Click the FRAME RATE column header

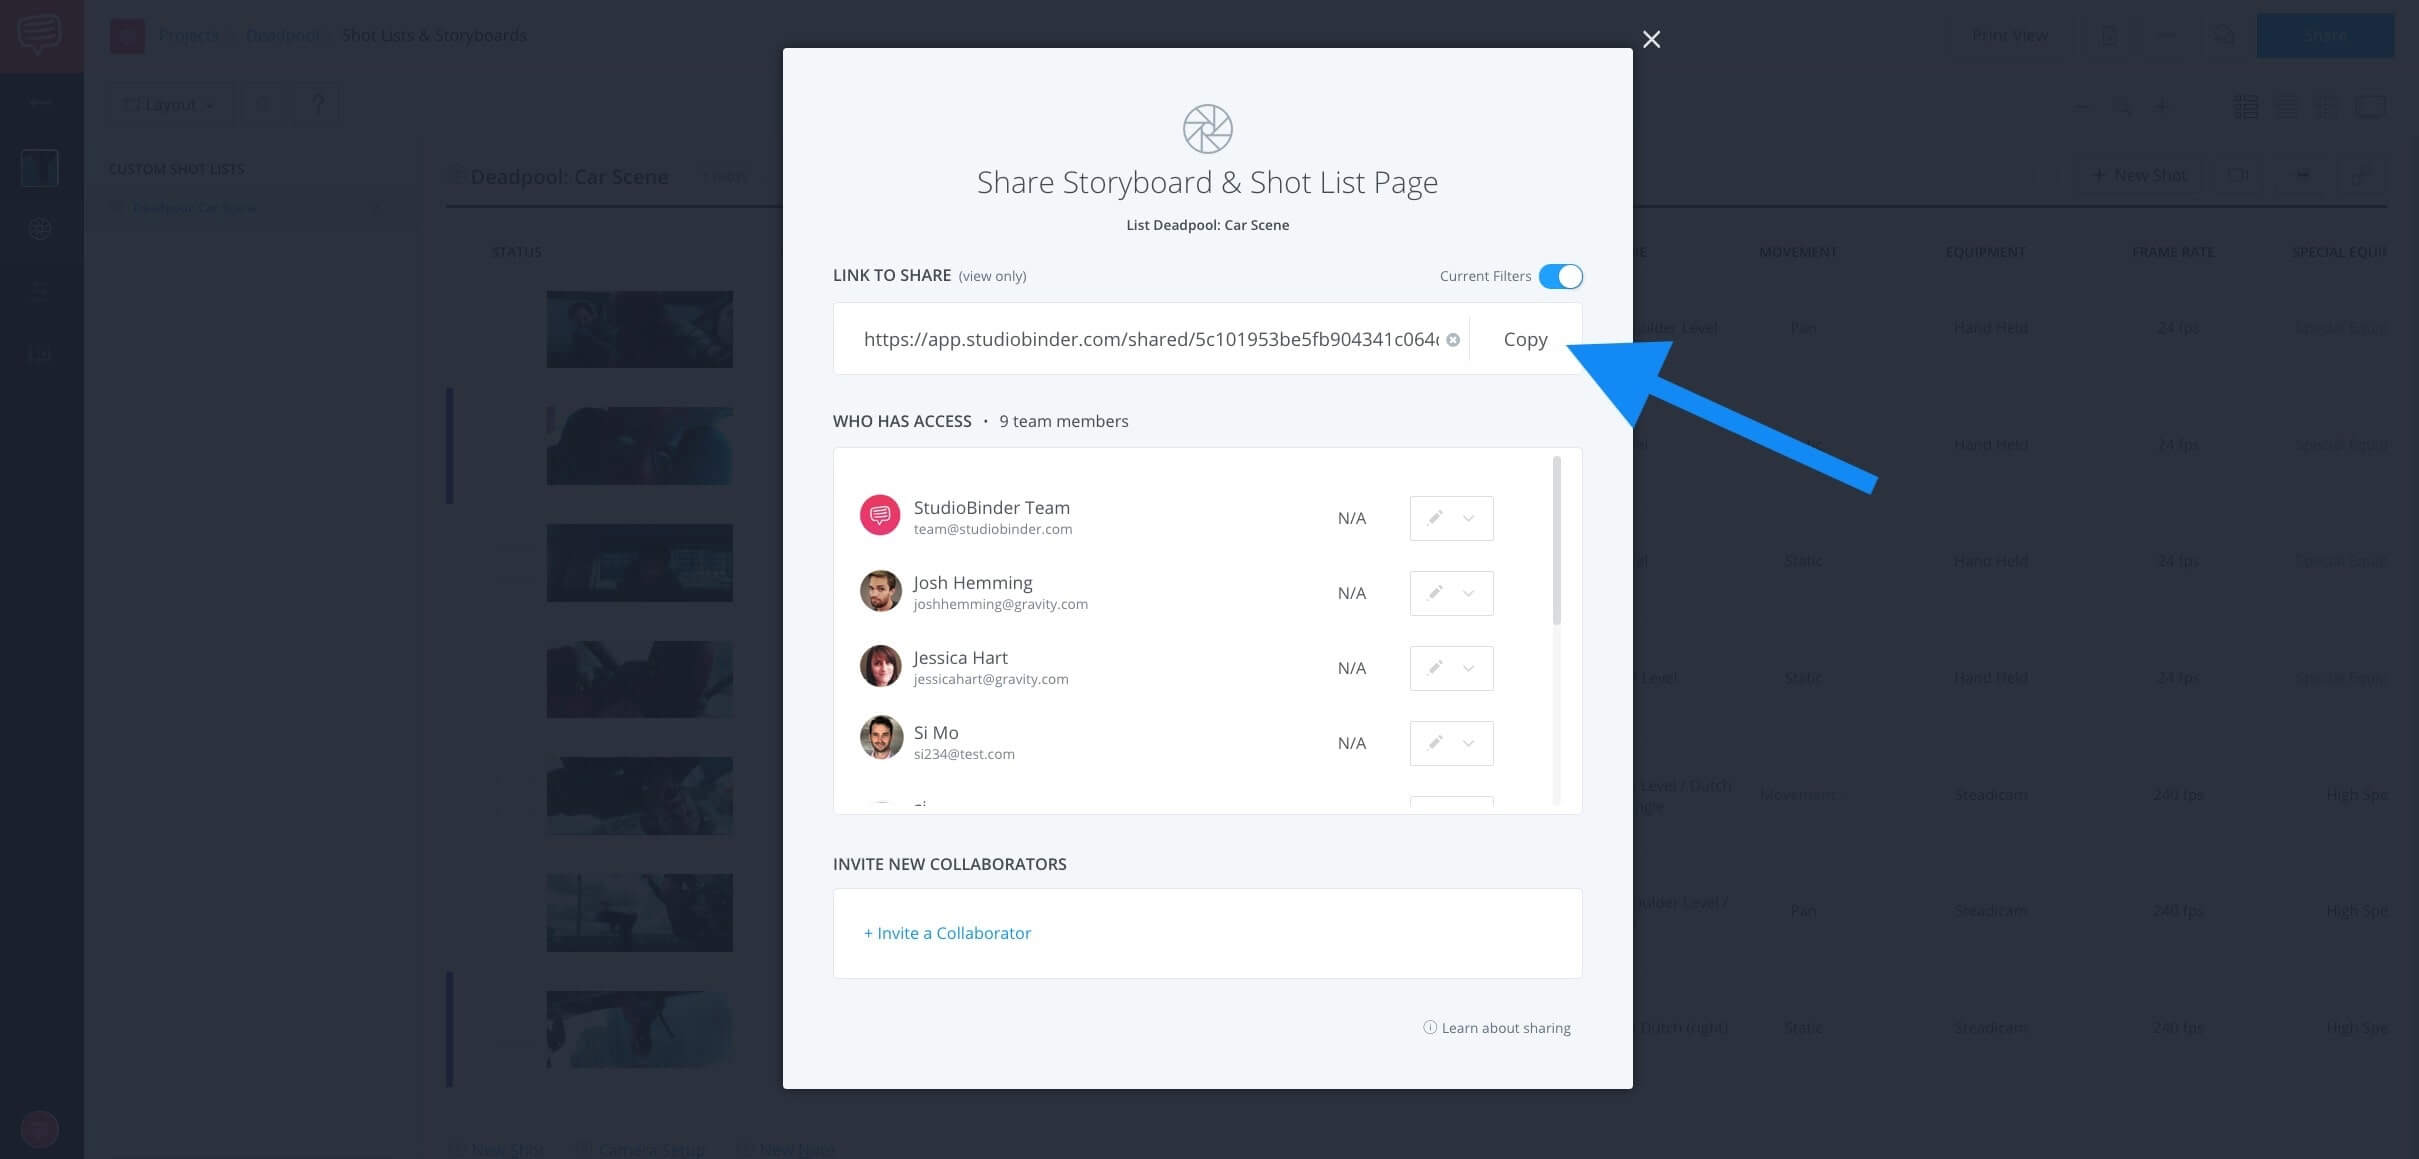pyautogui.click(x=2173, y=252)
